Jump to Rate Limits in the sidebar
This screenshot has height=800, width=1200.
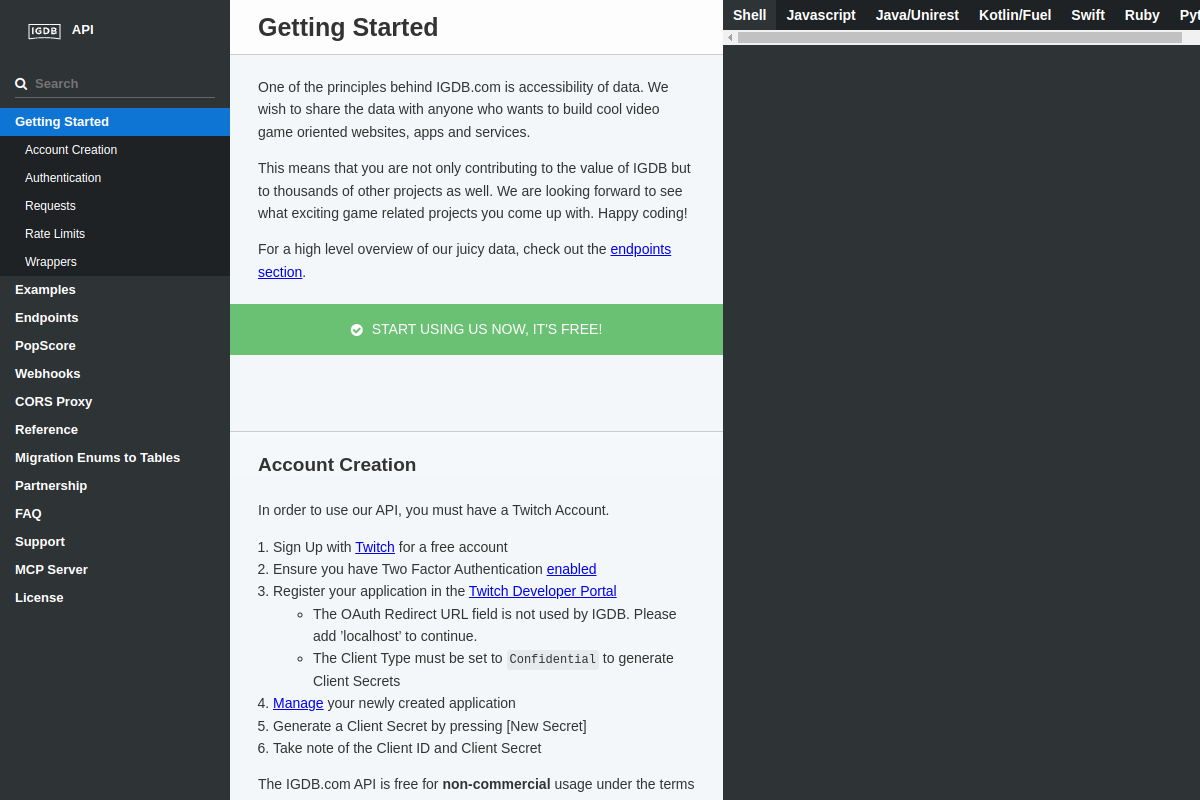pyautogui.click(x=115, y=234)
